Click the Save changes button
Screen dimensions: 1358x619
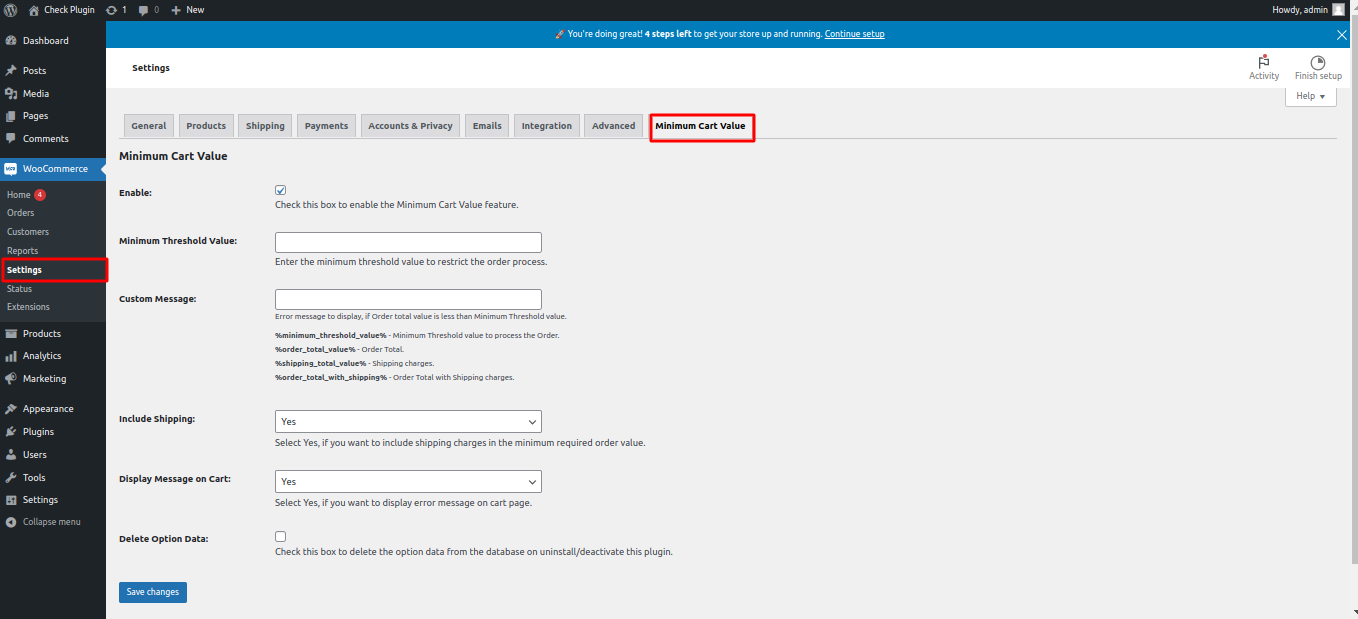pyautogui.click(x=152, y=592)
